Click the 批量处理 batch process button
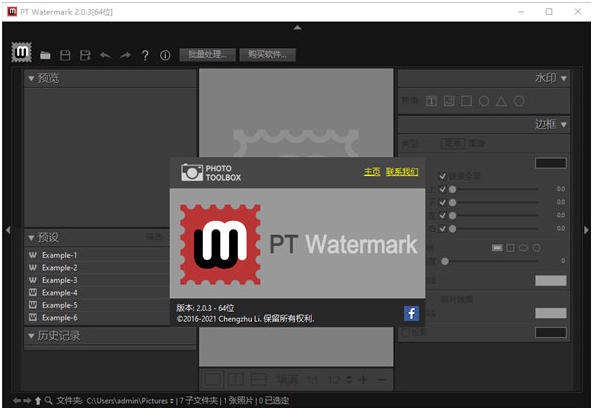The width and height of the screenshot is (593, 408). (x=207, y=54)
